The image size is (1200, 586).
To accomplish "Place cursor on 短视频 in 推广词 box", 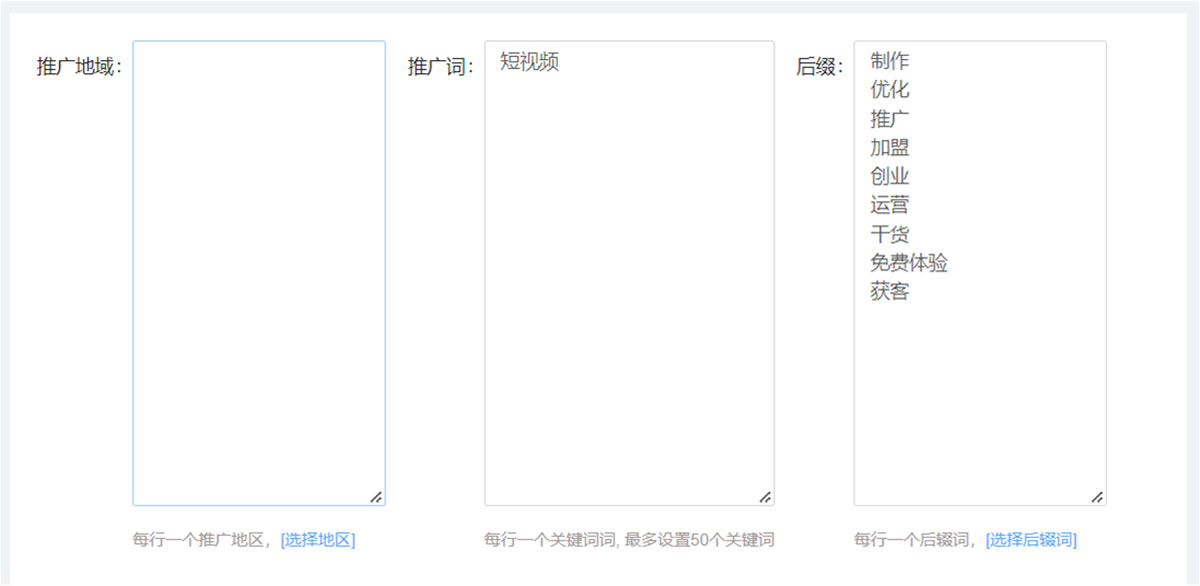I will (529, 62).
